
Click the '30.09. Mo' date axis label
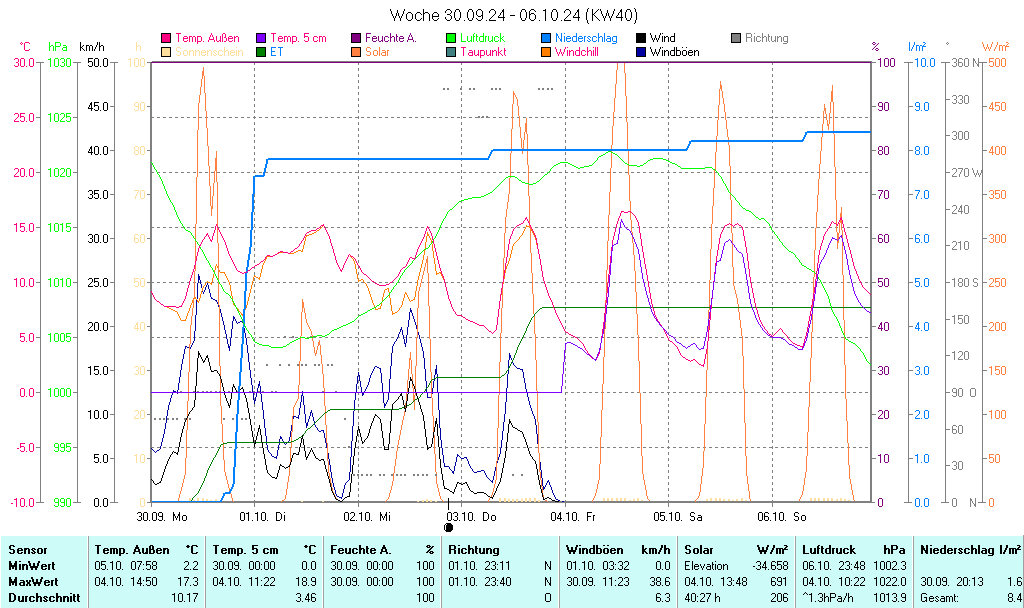coord(162,517)
